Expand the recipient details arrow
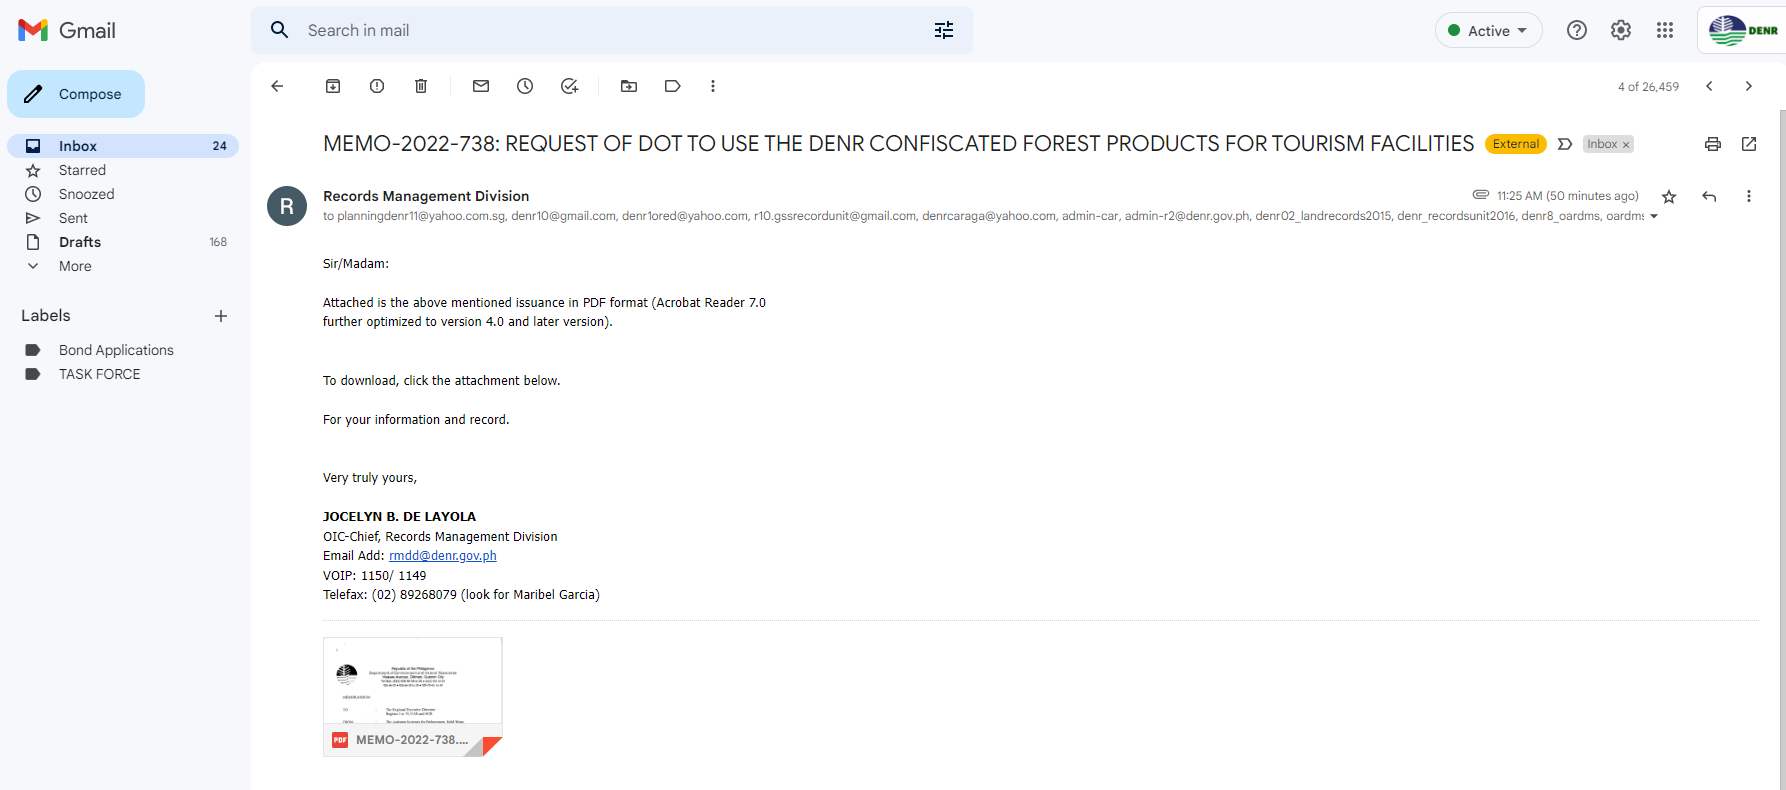The height and width of the screenshot is (790, 1786). tap(1654, 216)
